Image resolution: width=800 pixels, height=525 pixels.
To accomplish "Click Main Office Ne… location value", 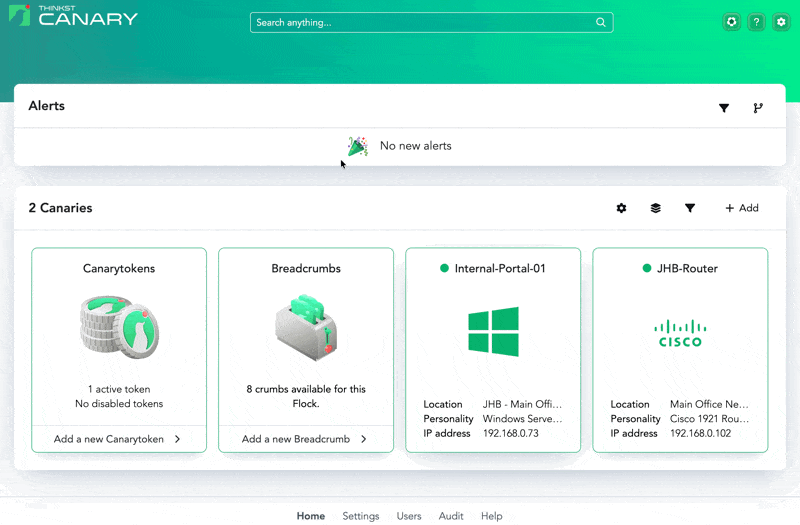I will (x=709, y=404).
